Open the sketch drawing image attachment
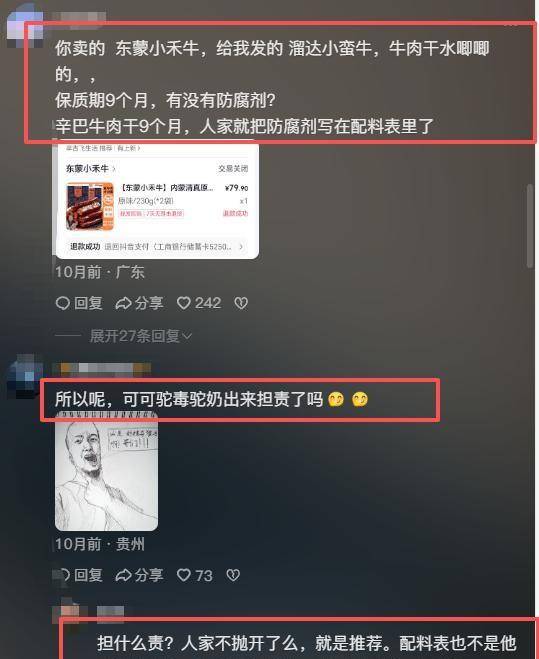The width and height of the screenshot is (539, 659). click(x=107, y=472)
